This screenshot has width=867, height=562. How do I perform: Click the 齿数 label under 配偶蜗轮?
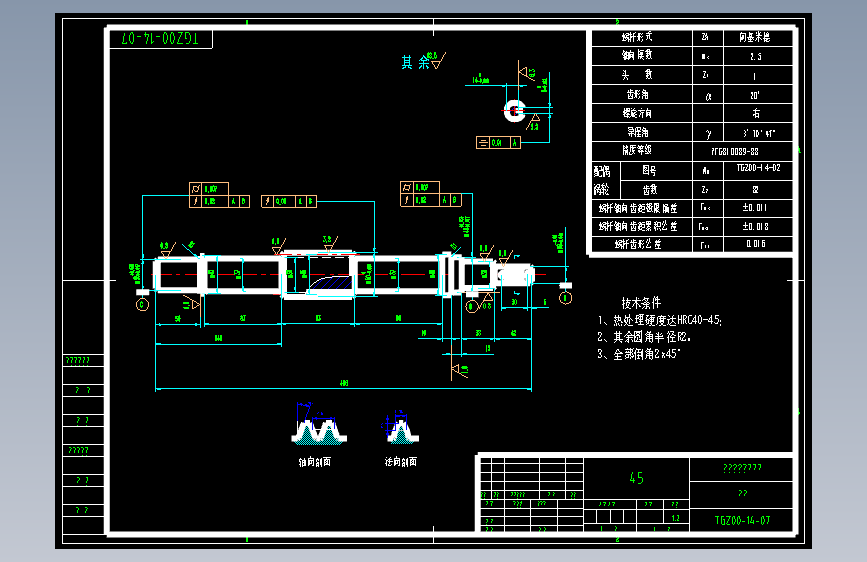coord(650,190)
